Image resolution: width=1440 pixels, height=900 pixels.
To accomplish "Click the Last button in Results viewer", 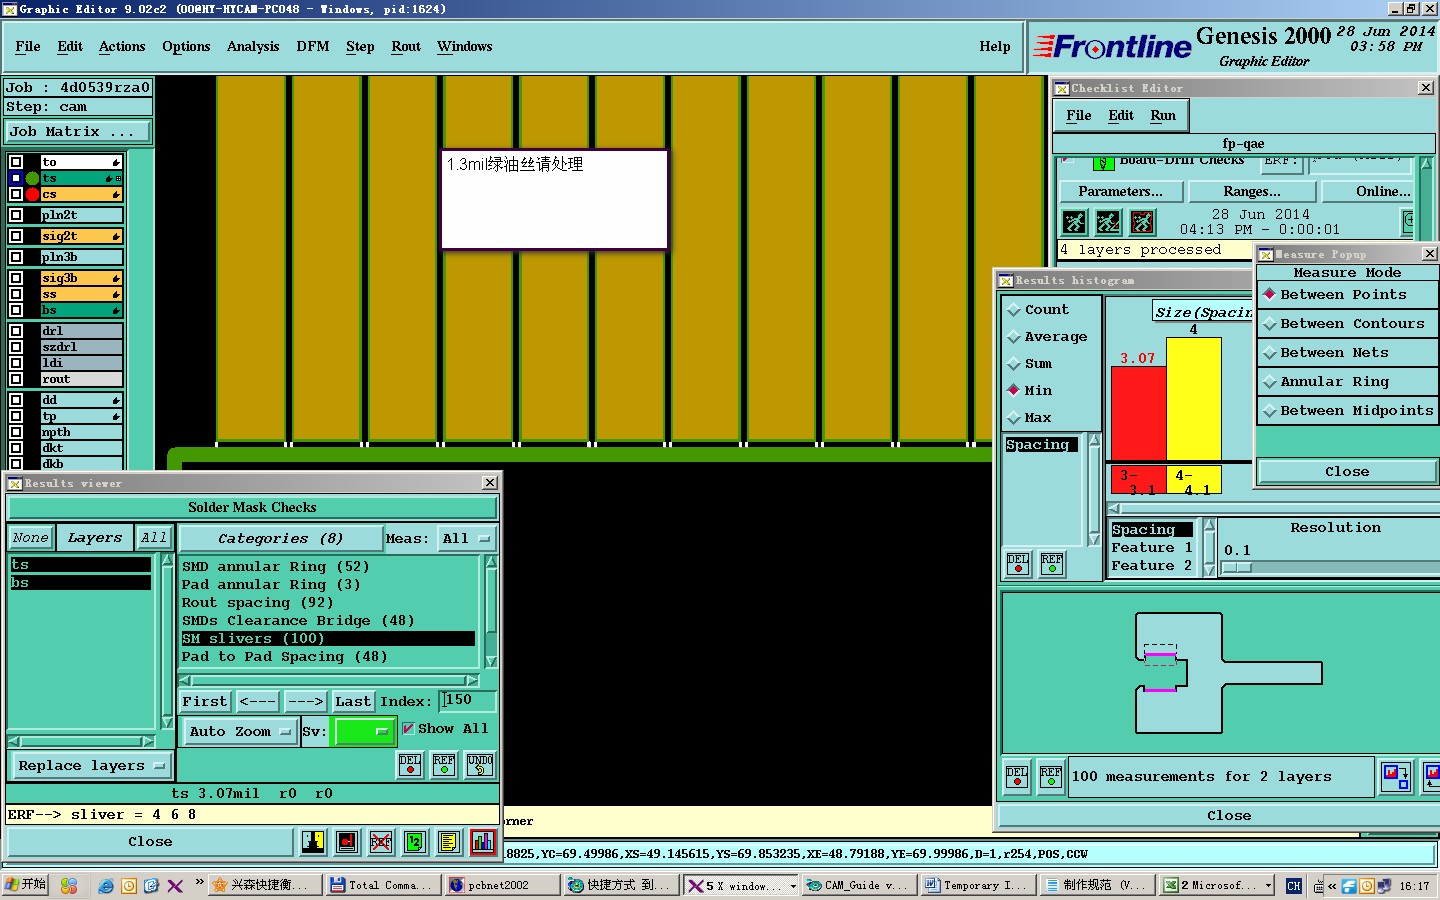I will tap(353, 702).
